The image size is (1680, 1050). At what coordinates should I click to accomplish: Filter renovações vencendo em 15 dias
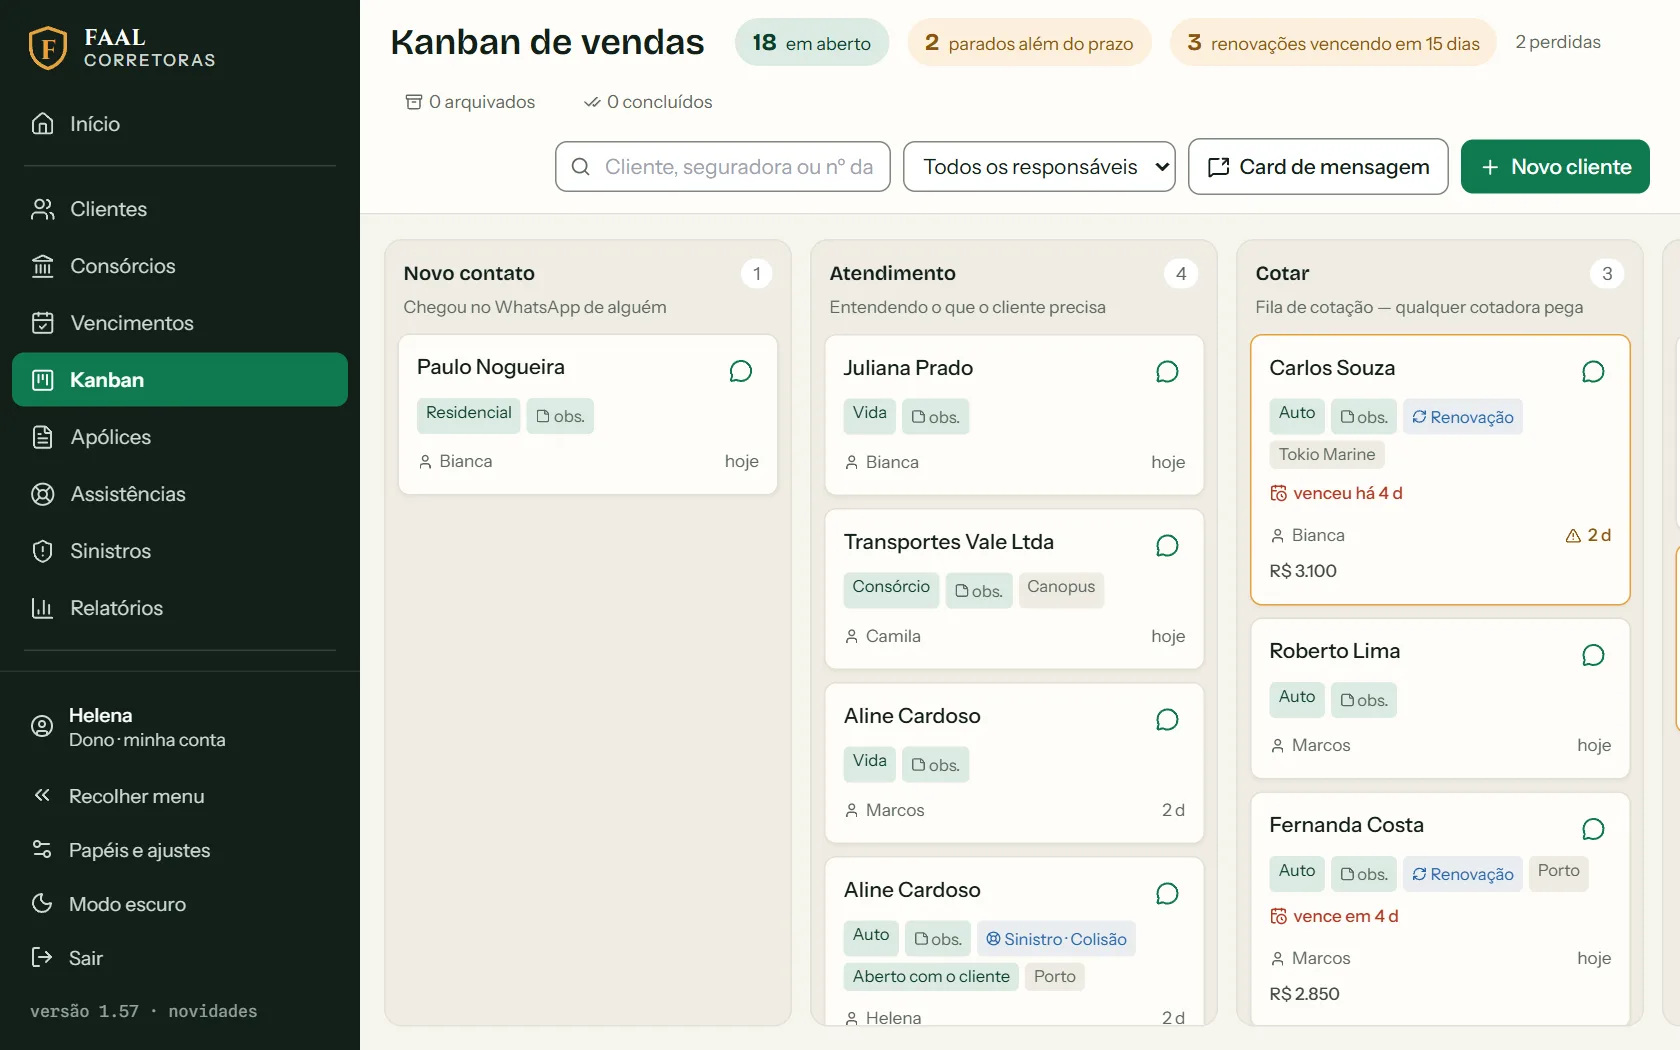1333,42
